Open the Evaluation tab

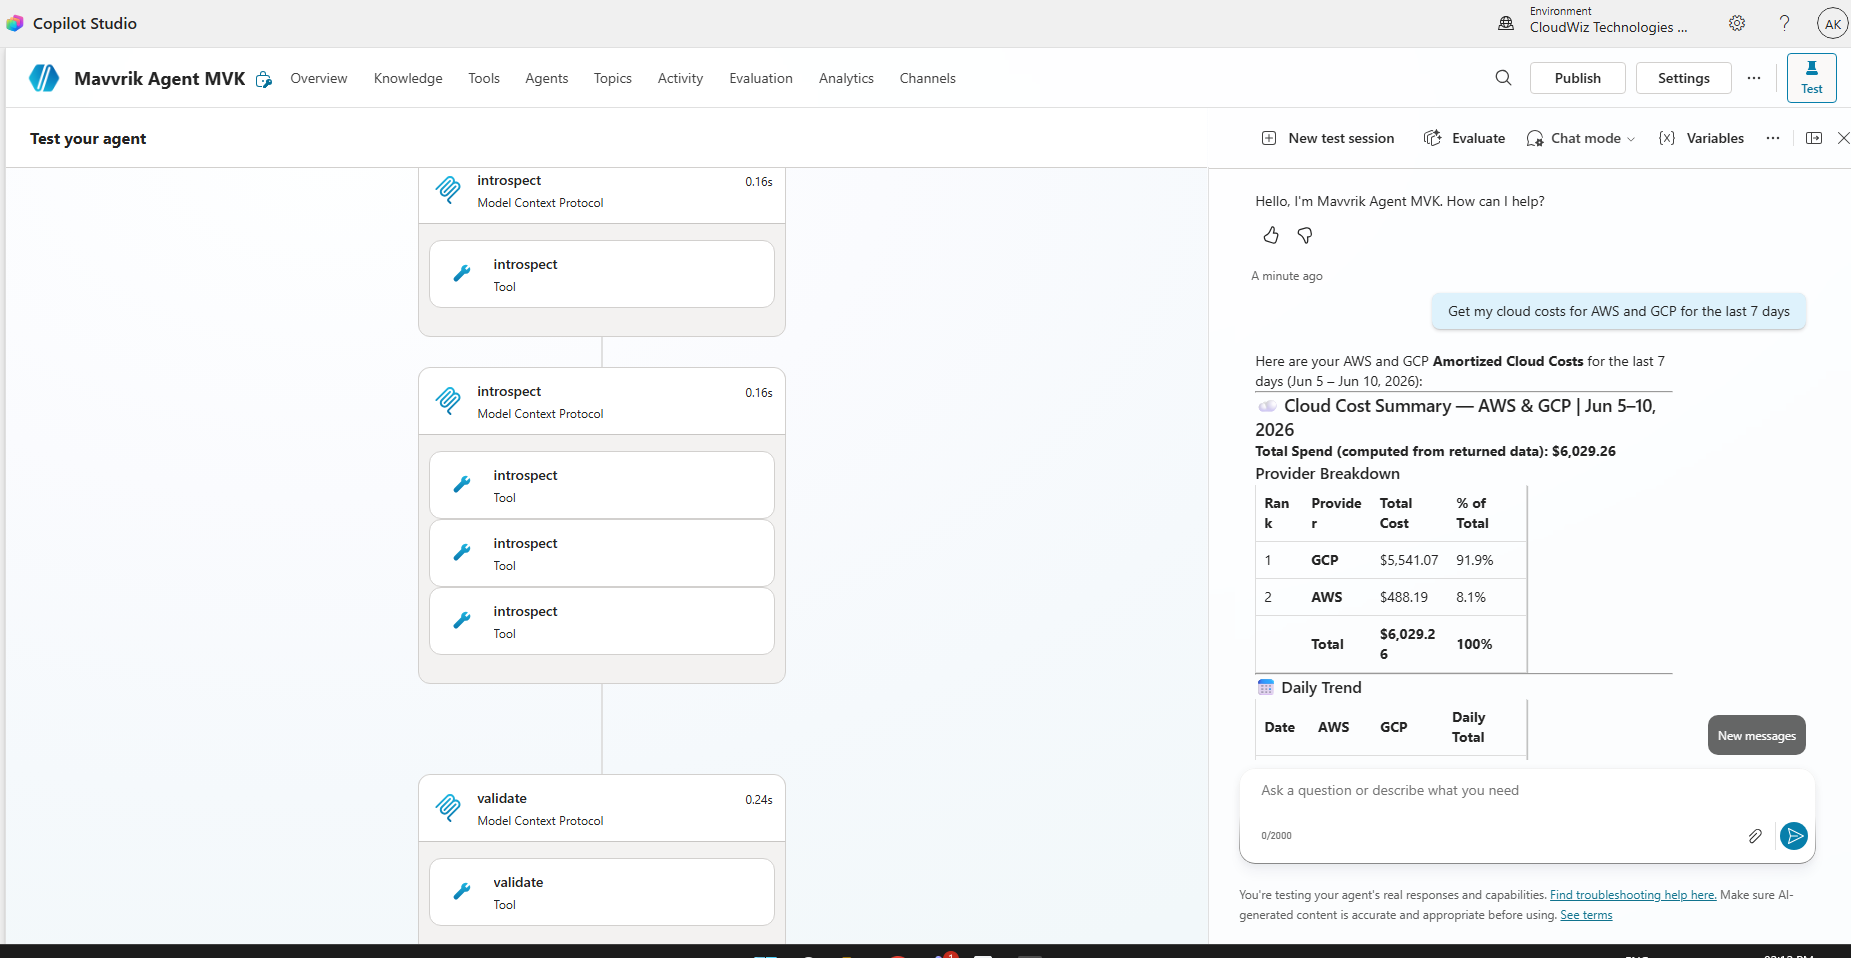[761, 78]
